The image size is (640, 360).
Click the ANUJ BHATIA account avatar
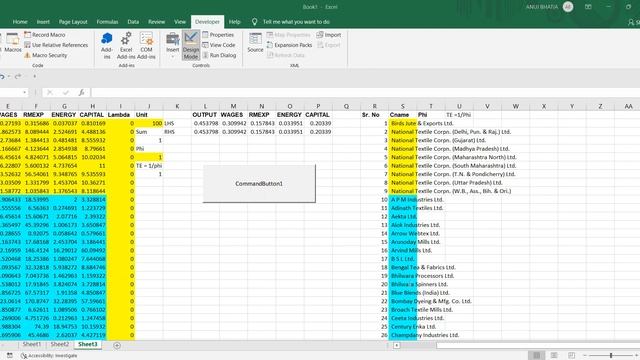pyautogui.click(x=568, y=7)
